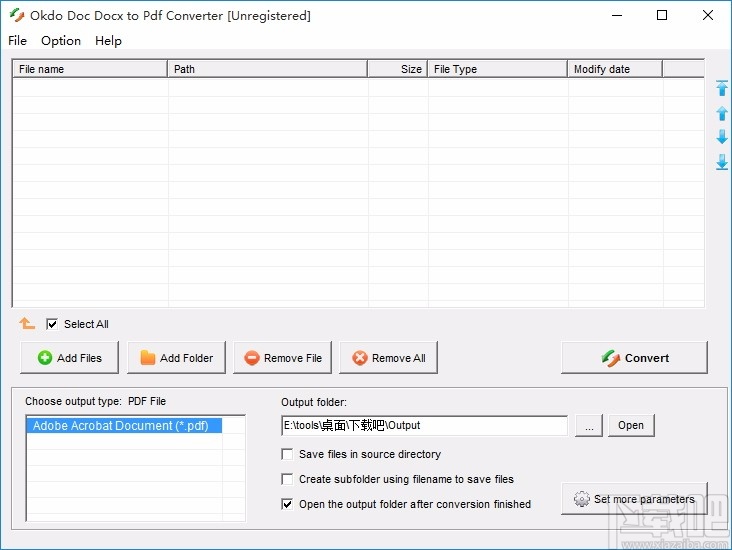This screenshot has width=732, height=550.
Task: Click the Okdo app icon in title bar
Action: pyautogui.click(x=17, y=15)
